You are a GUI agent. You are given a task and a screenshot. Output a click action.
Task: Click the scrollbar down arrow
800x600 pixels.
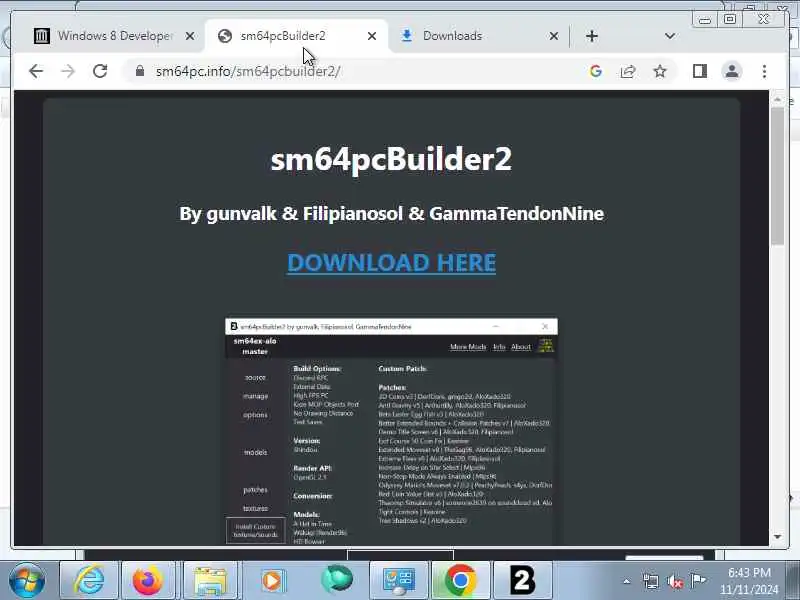[777, 537]
